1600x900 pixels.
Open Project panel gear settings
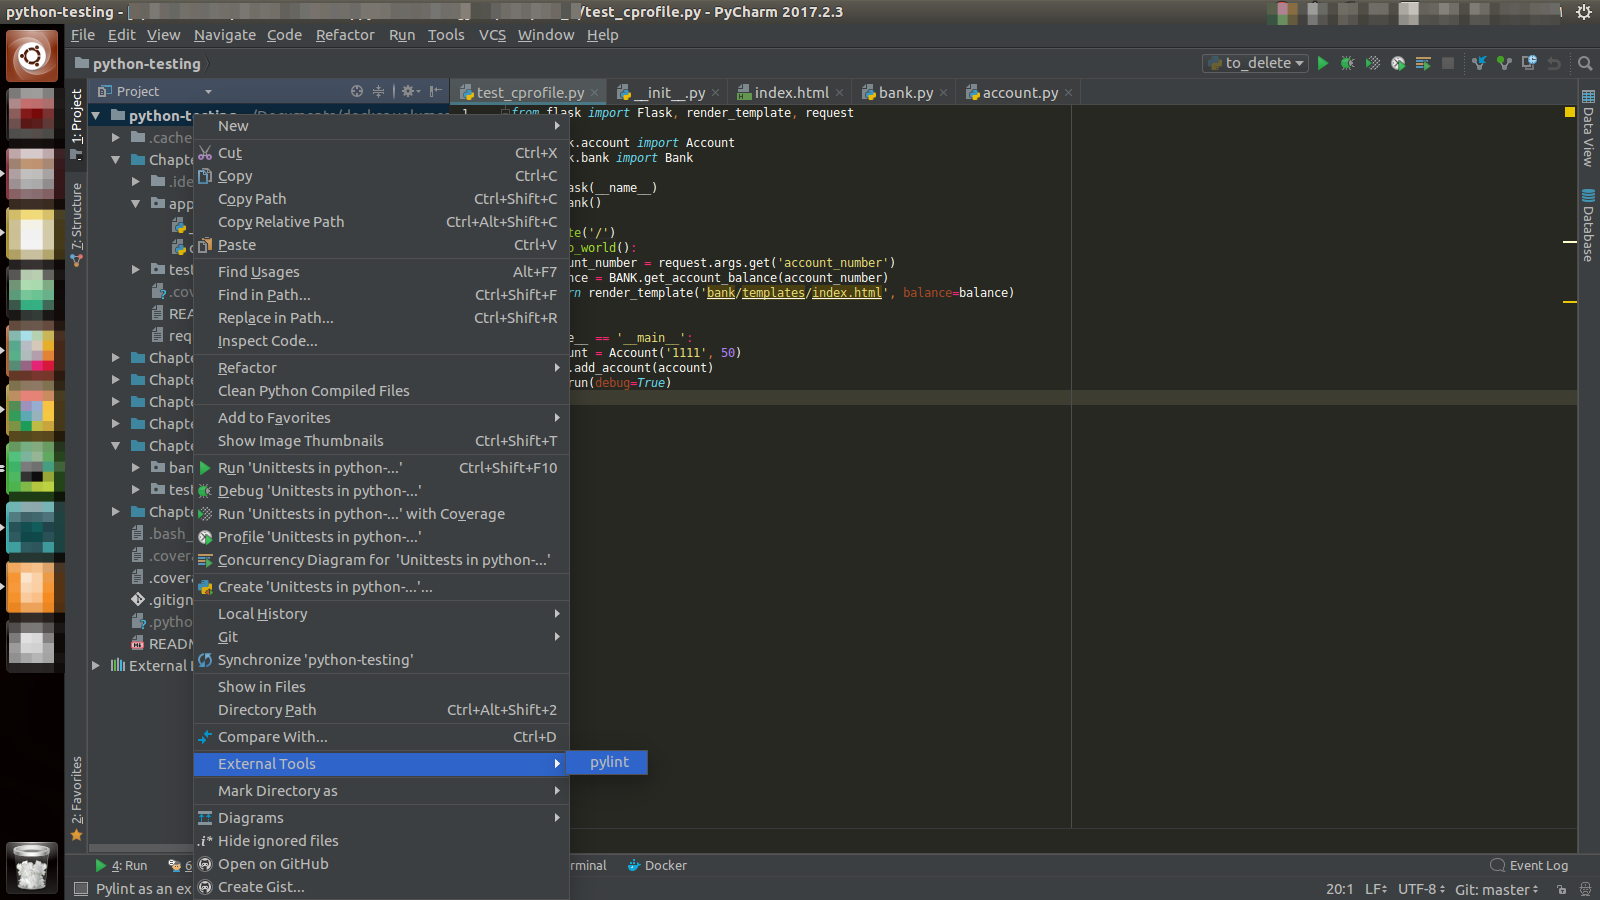tap(409, 91)
